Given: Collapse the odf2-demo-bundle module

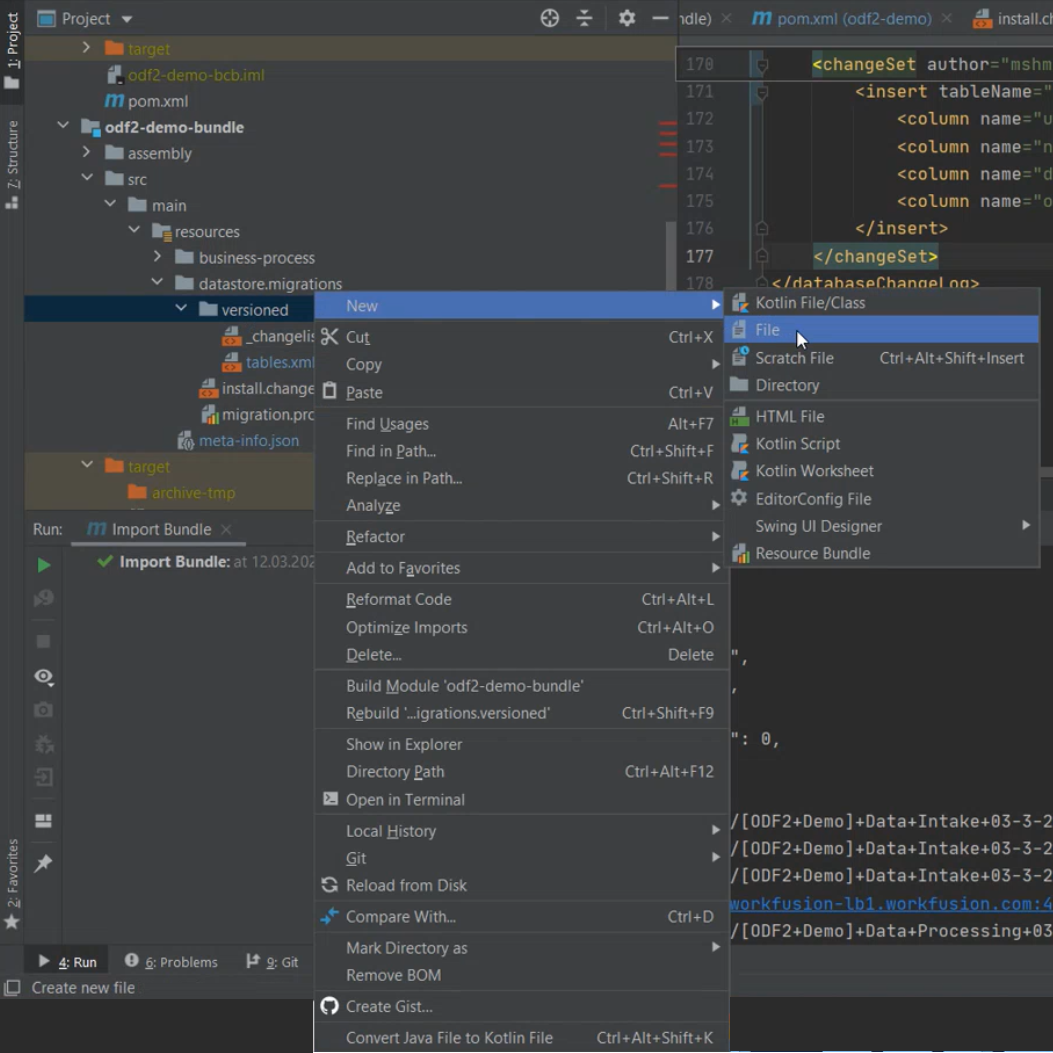Looking at the screenshot, I should [63, 126].
